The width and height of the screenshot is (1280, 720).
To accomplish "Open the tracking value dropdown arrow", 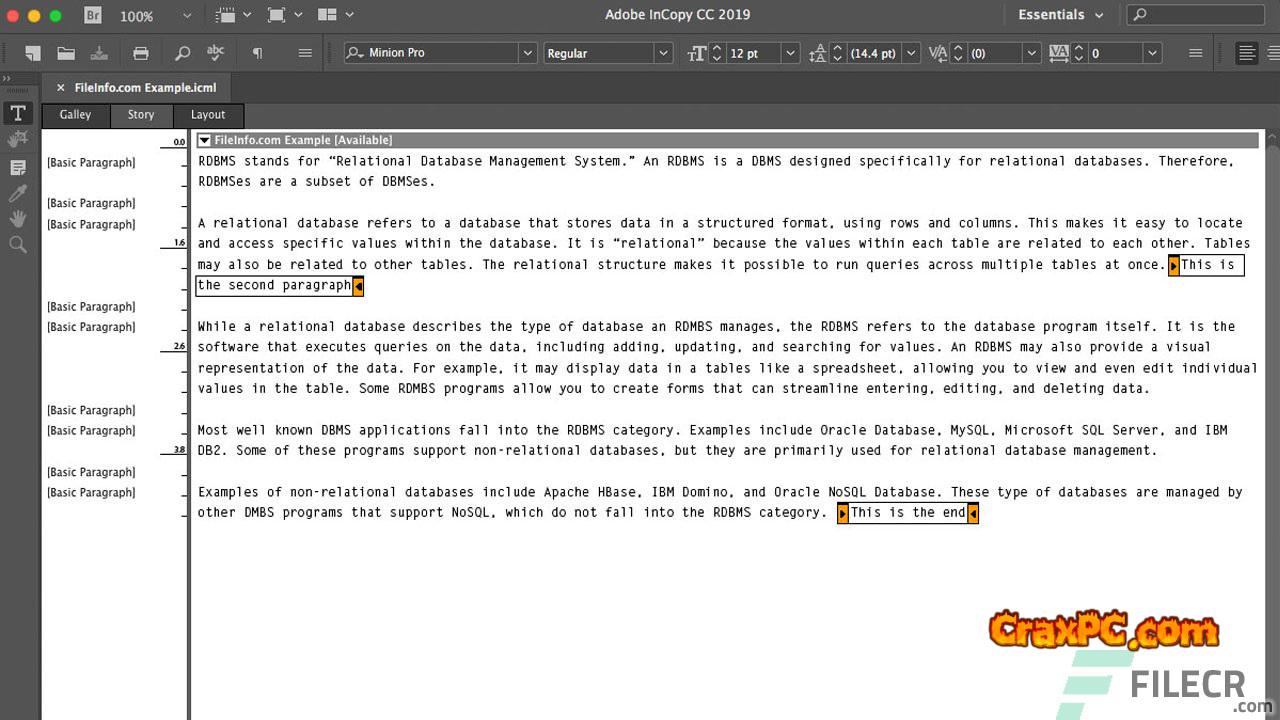I will [1153, 53].
